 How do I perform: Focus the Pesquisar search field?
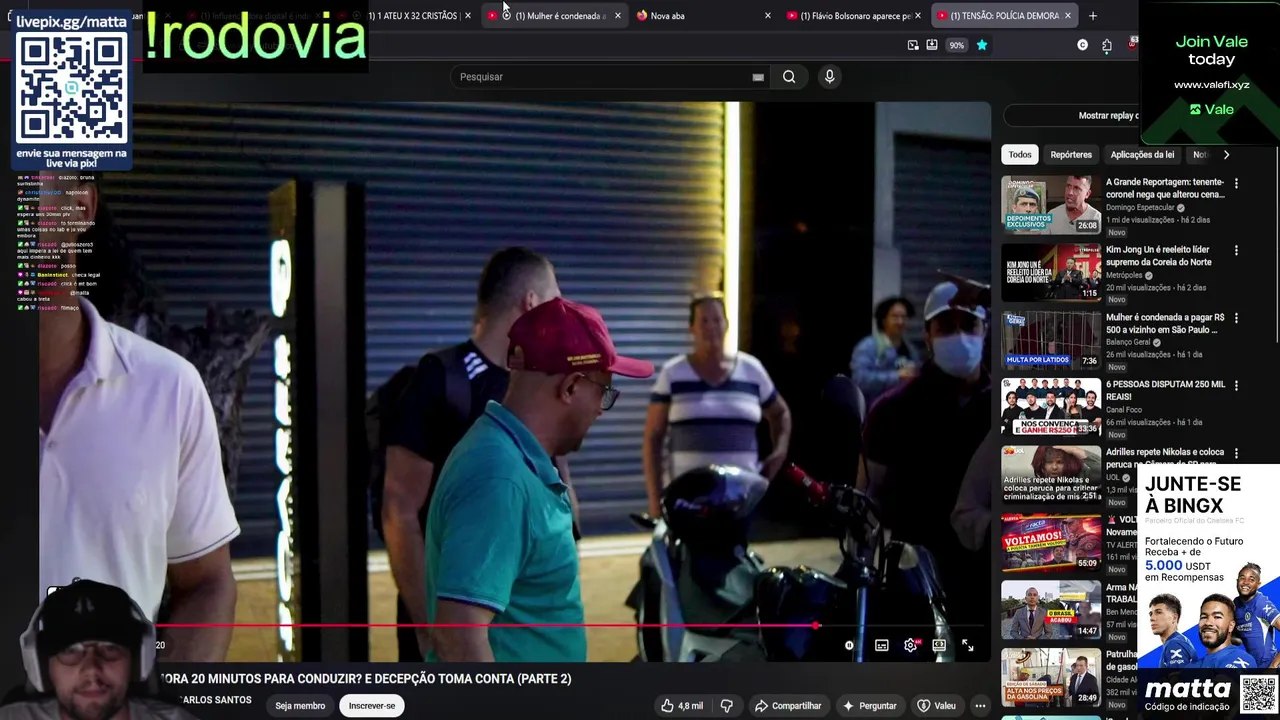pyautogui.click(x=608, y=77)
